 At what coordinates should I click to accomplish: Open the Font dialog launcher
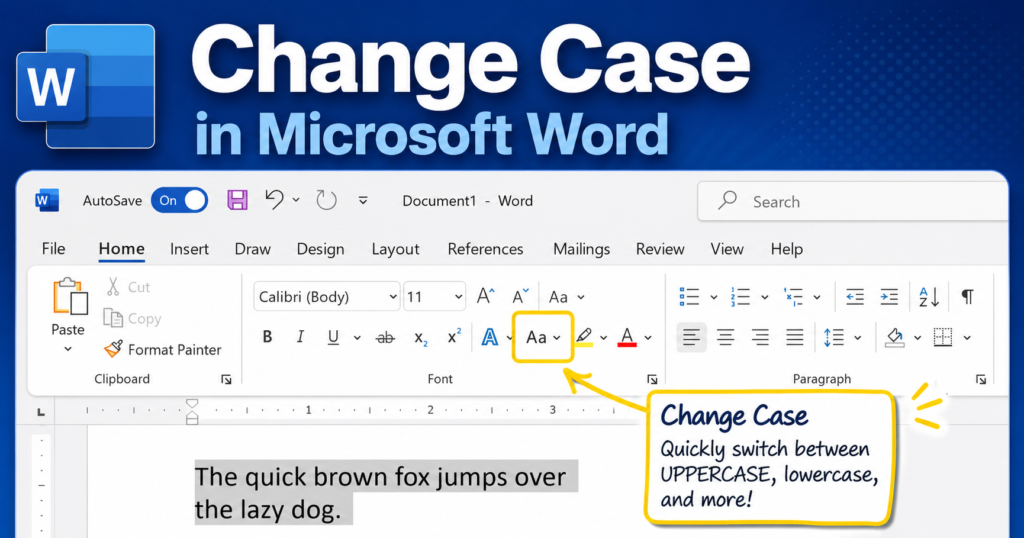click(652, 379)
